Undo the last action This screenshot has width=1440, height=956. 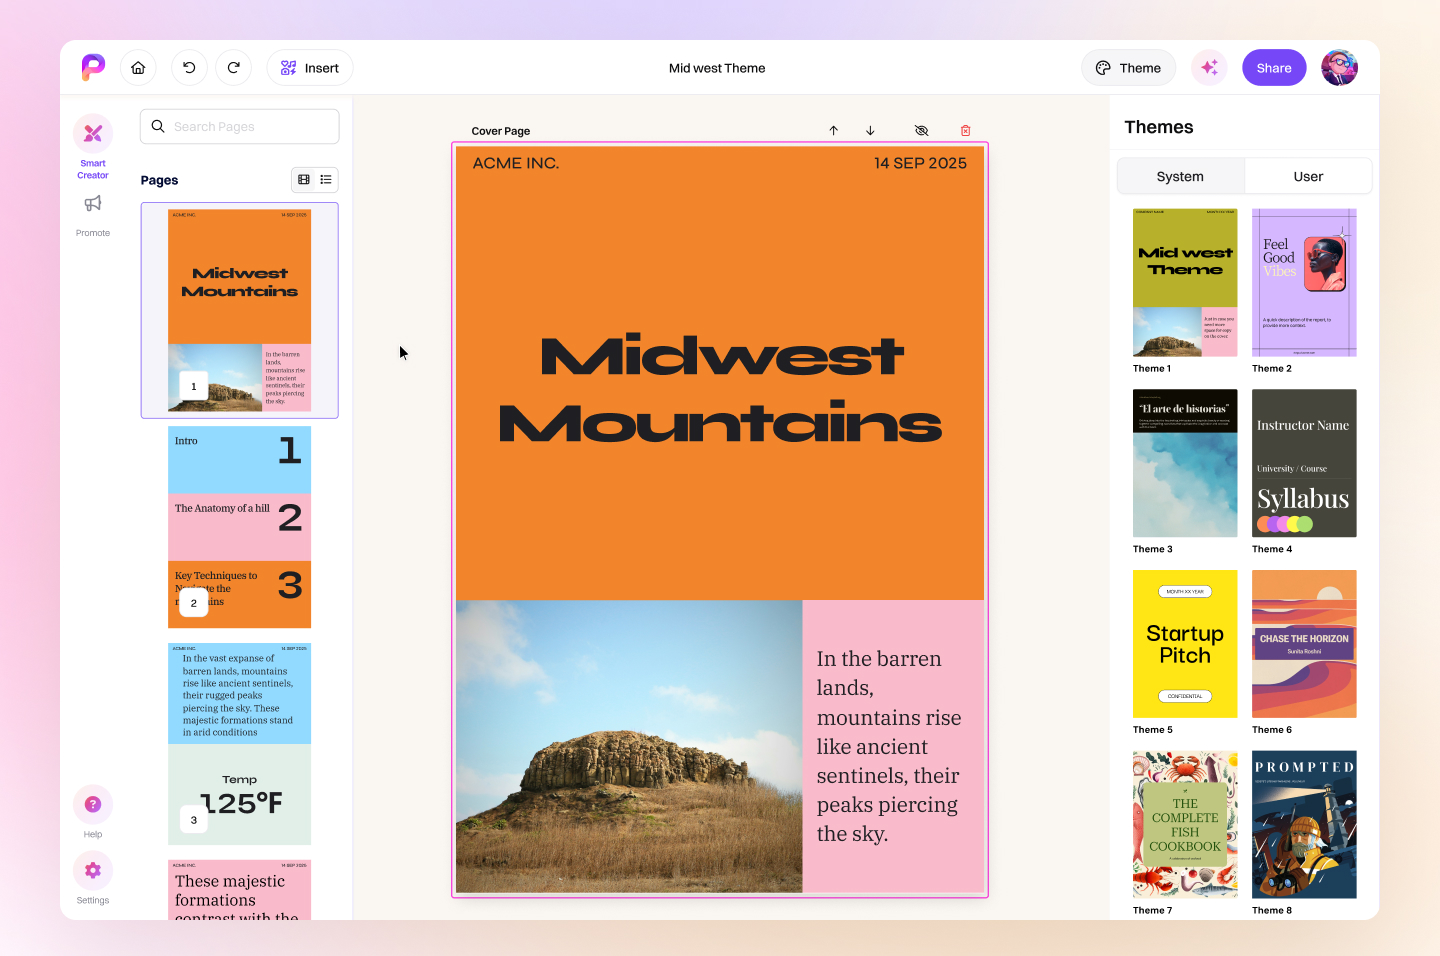(x=189, y=67)
